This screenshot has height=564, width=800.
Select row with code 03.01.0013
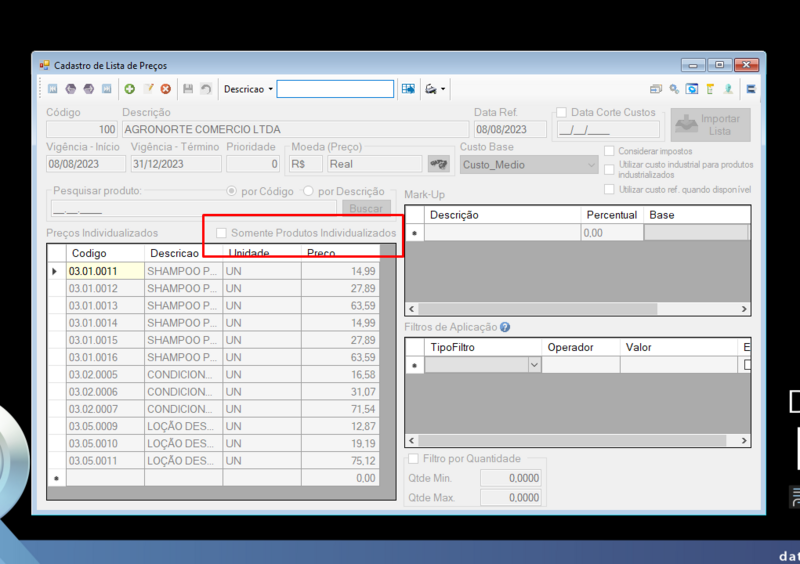(214, 306)
